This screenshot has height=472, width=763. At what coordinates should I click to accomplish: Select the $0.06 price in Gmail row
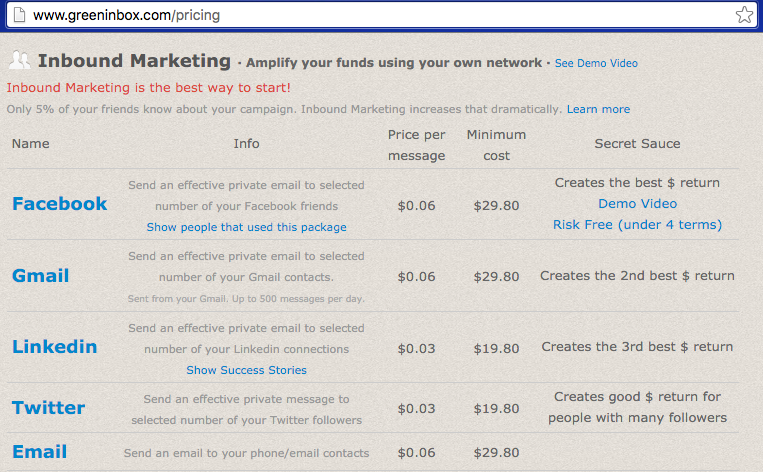(417, 277)
